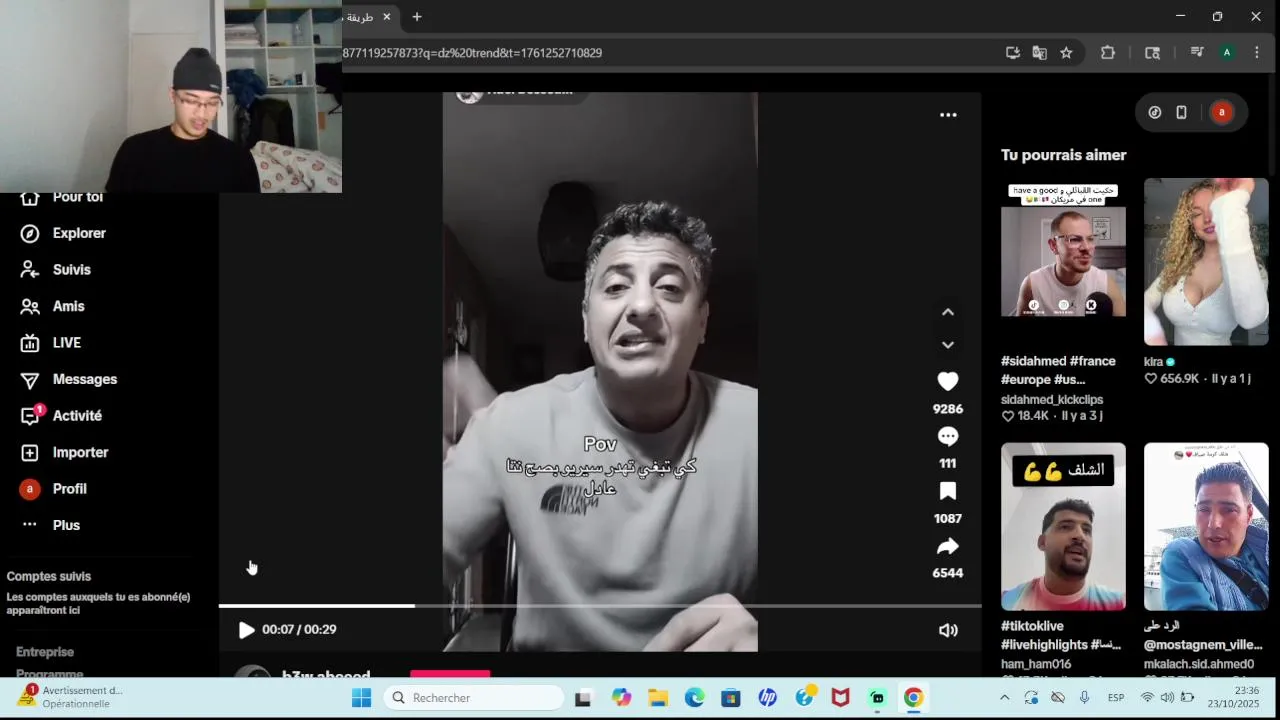Screen dimensions: 1280x720
Task: Mute the video volume
Action: click(948, 630)
